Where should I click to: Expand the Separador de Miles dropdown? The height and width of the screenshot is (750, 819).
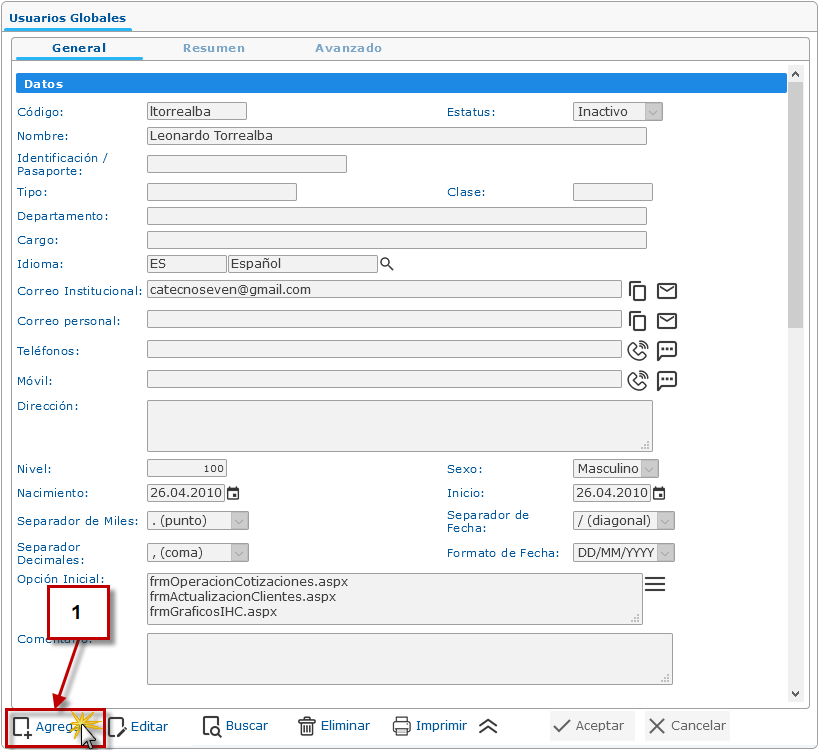(239, 521)
